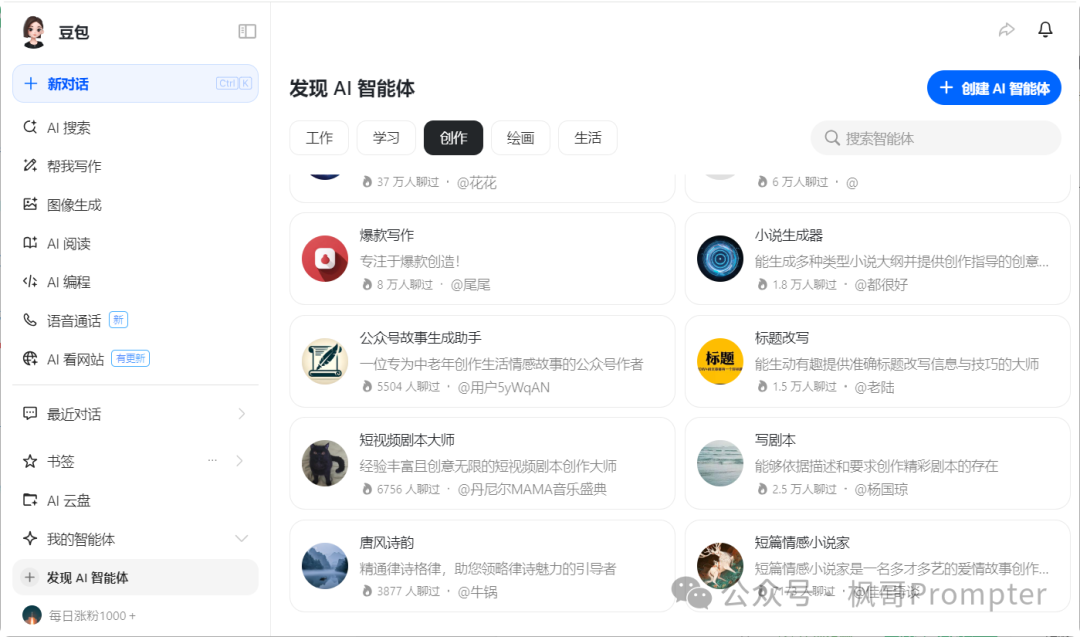Switch to the 学习 tab

tap(386, 138)
